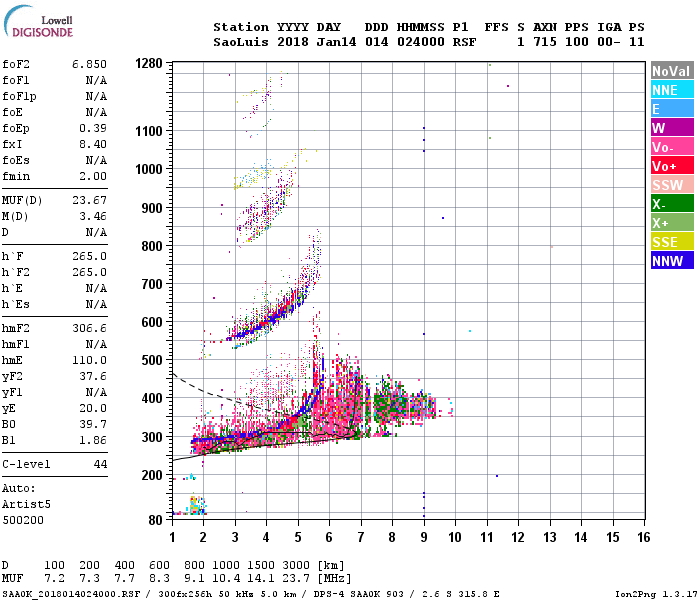Screen dimensions: 700x600
Task: Click the Artist5 autoscaler label
Action: point(26,504)
